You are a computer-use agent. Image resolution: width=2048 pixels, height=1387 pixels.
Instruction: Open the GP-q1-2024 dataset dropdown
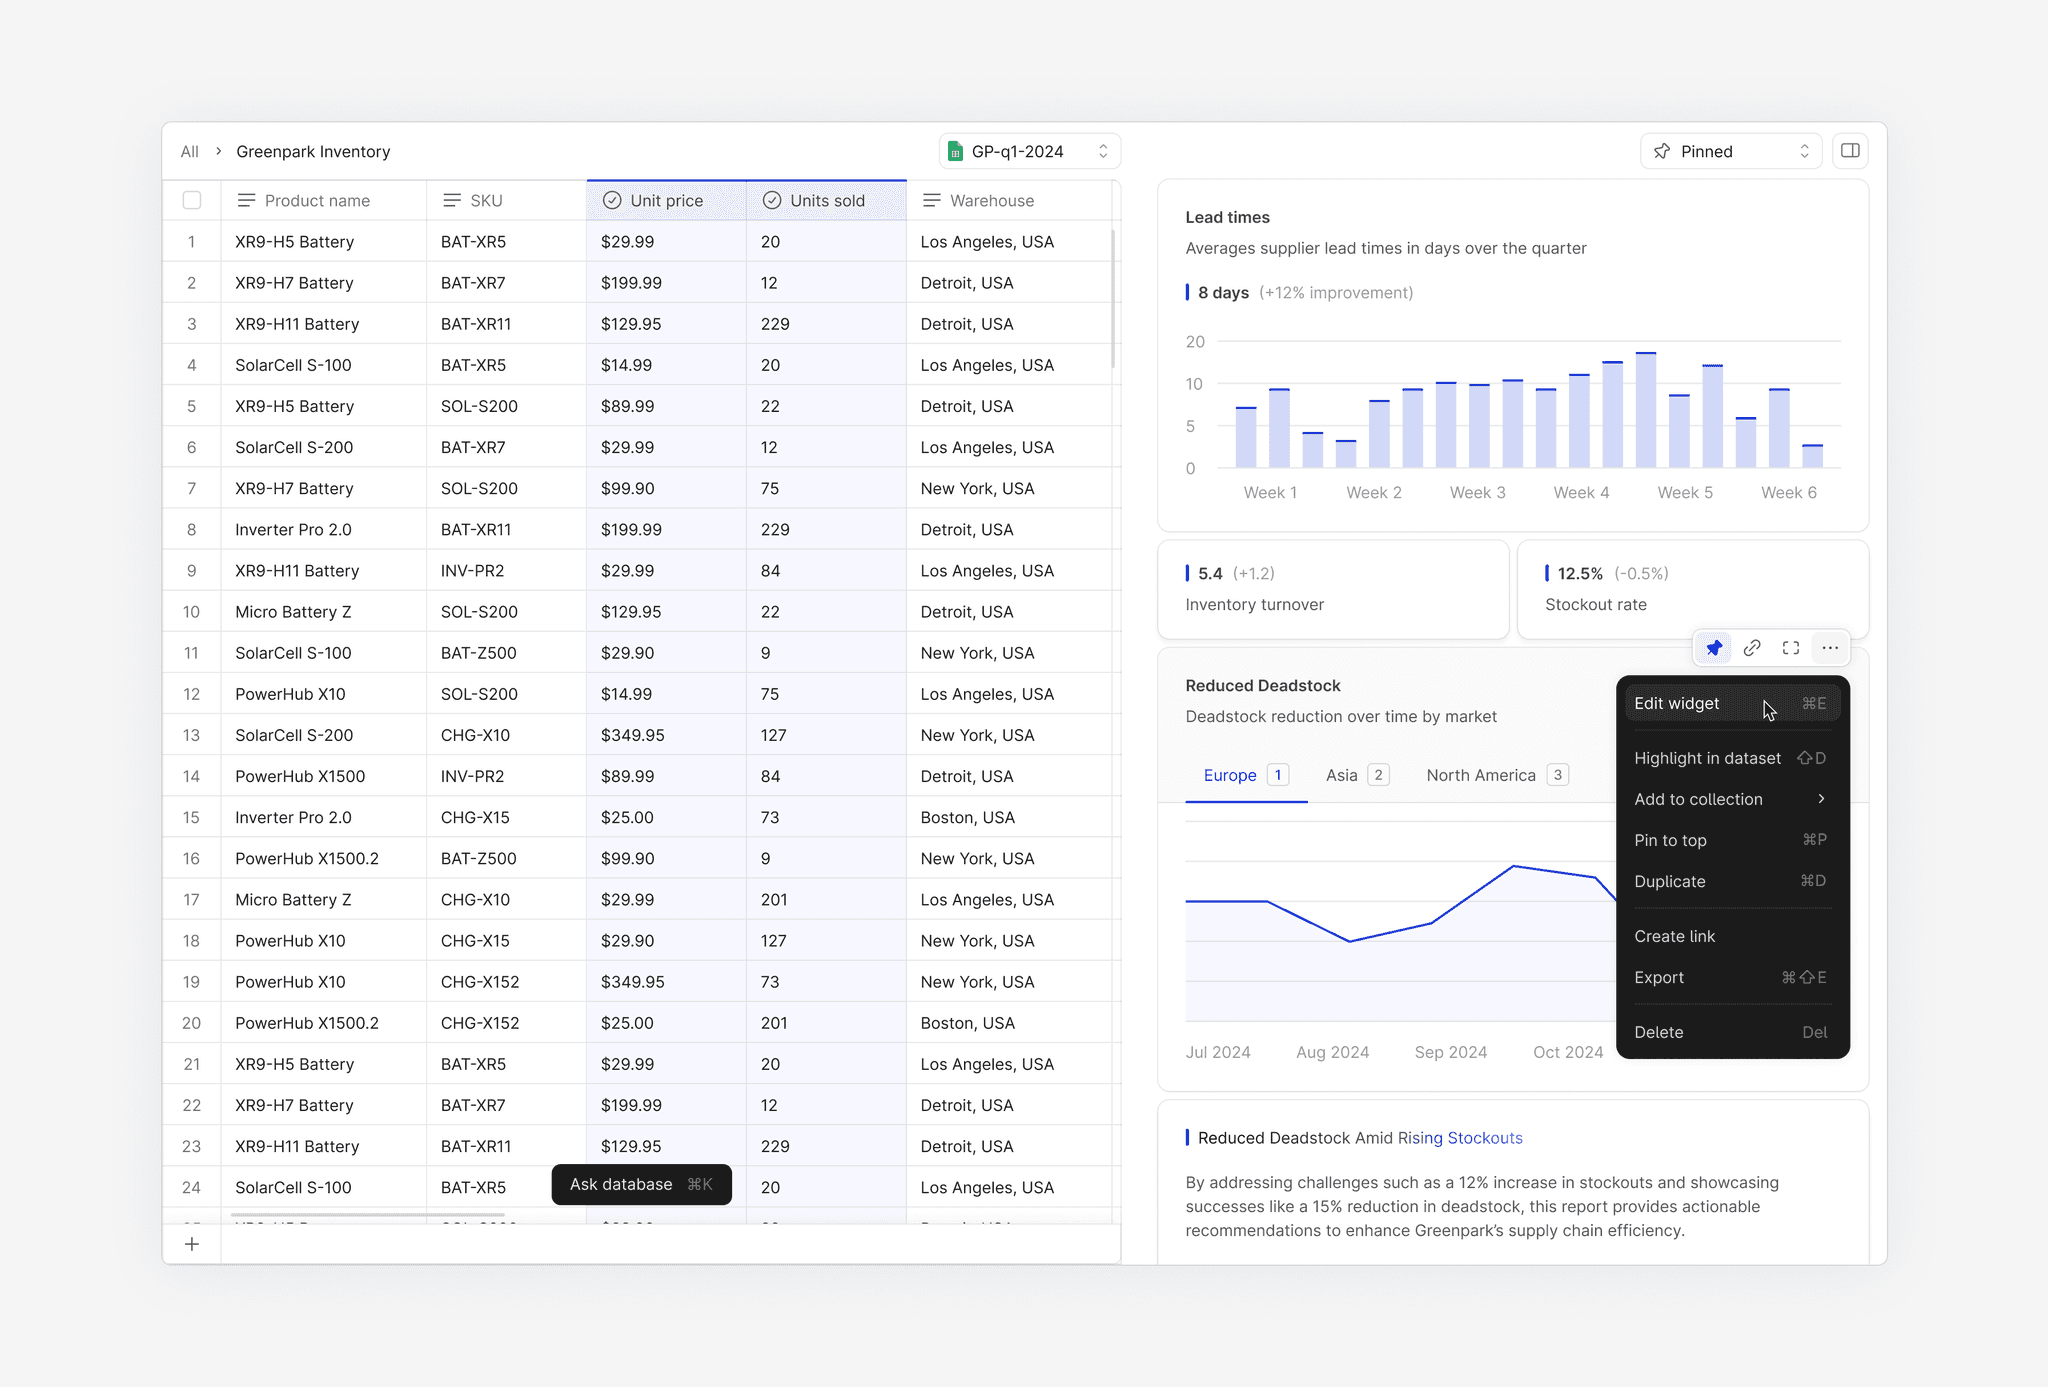(x=1030, y=152)
